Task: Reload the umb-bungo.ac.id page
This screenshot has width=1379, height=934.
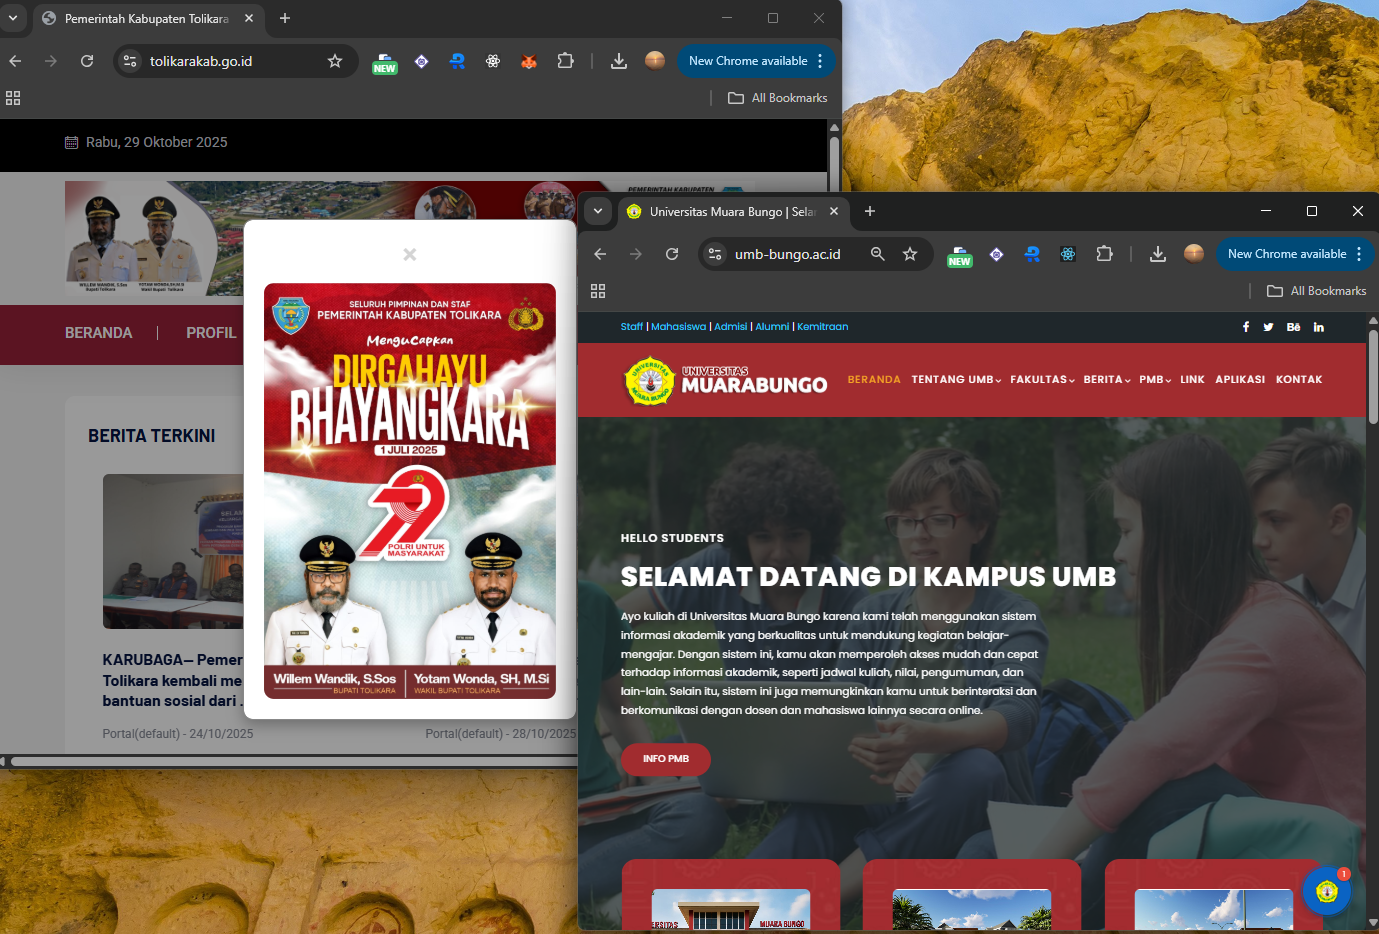Action: pyautogui.click(x=672, y=254)
